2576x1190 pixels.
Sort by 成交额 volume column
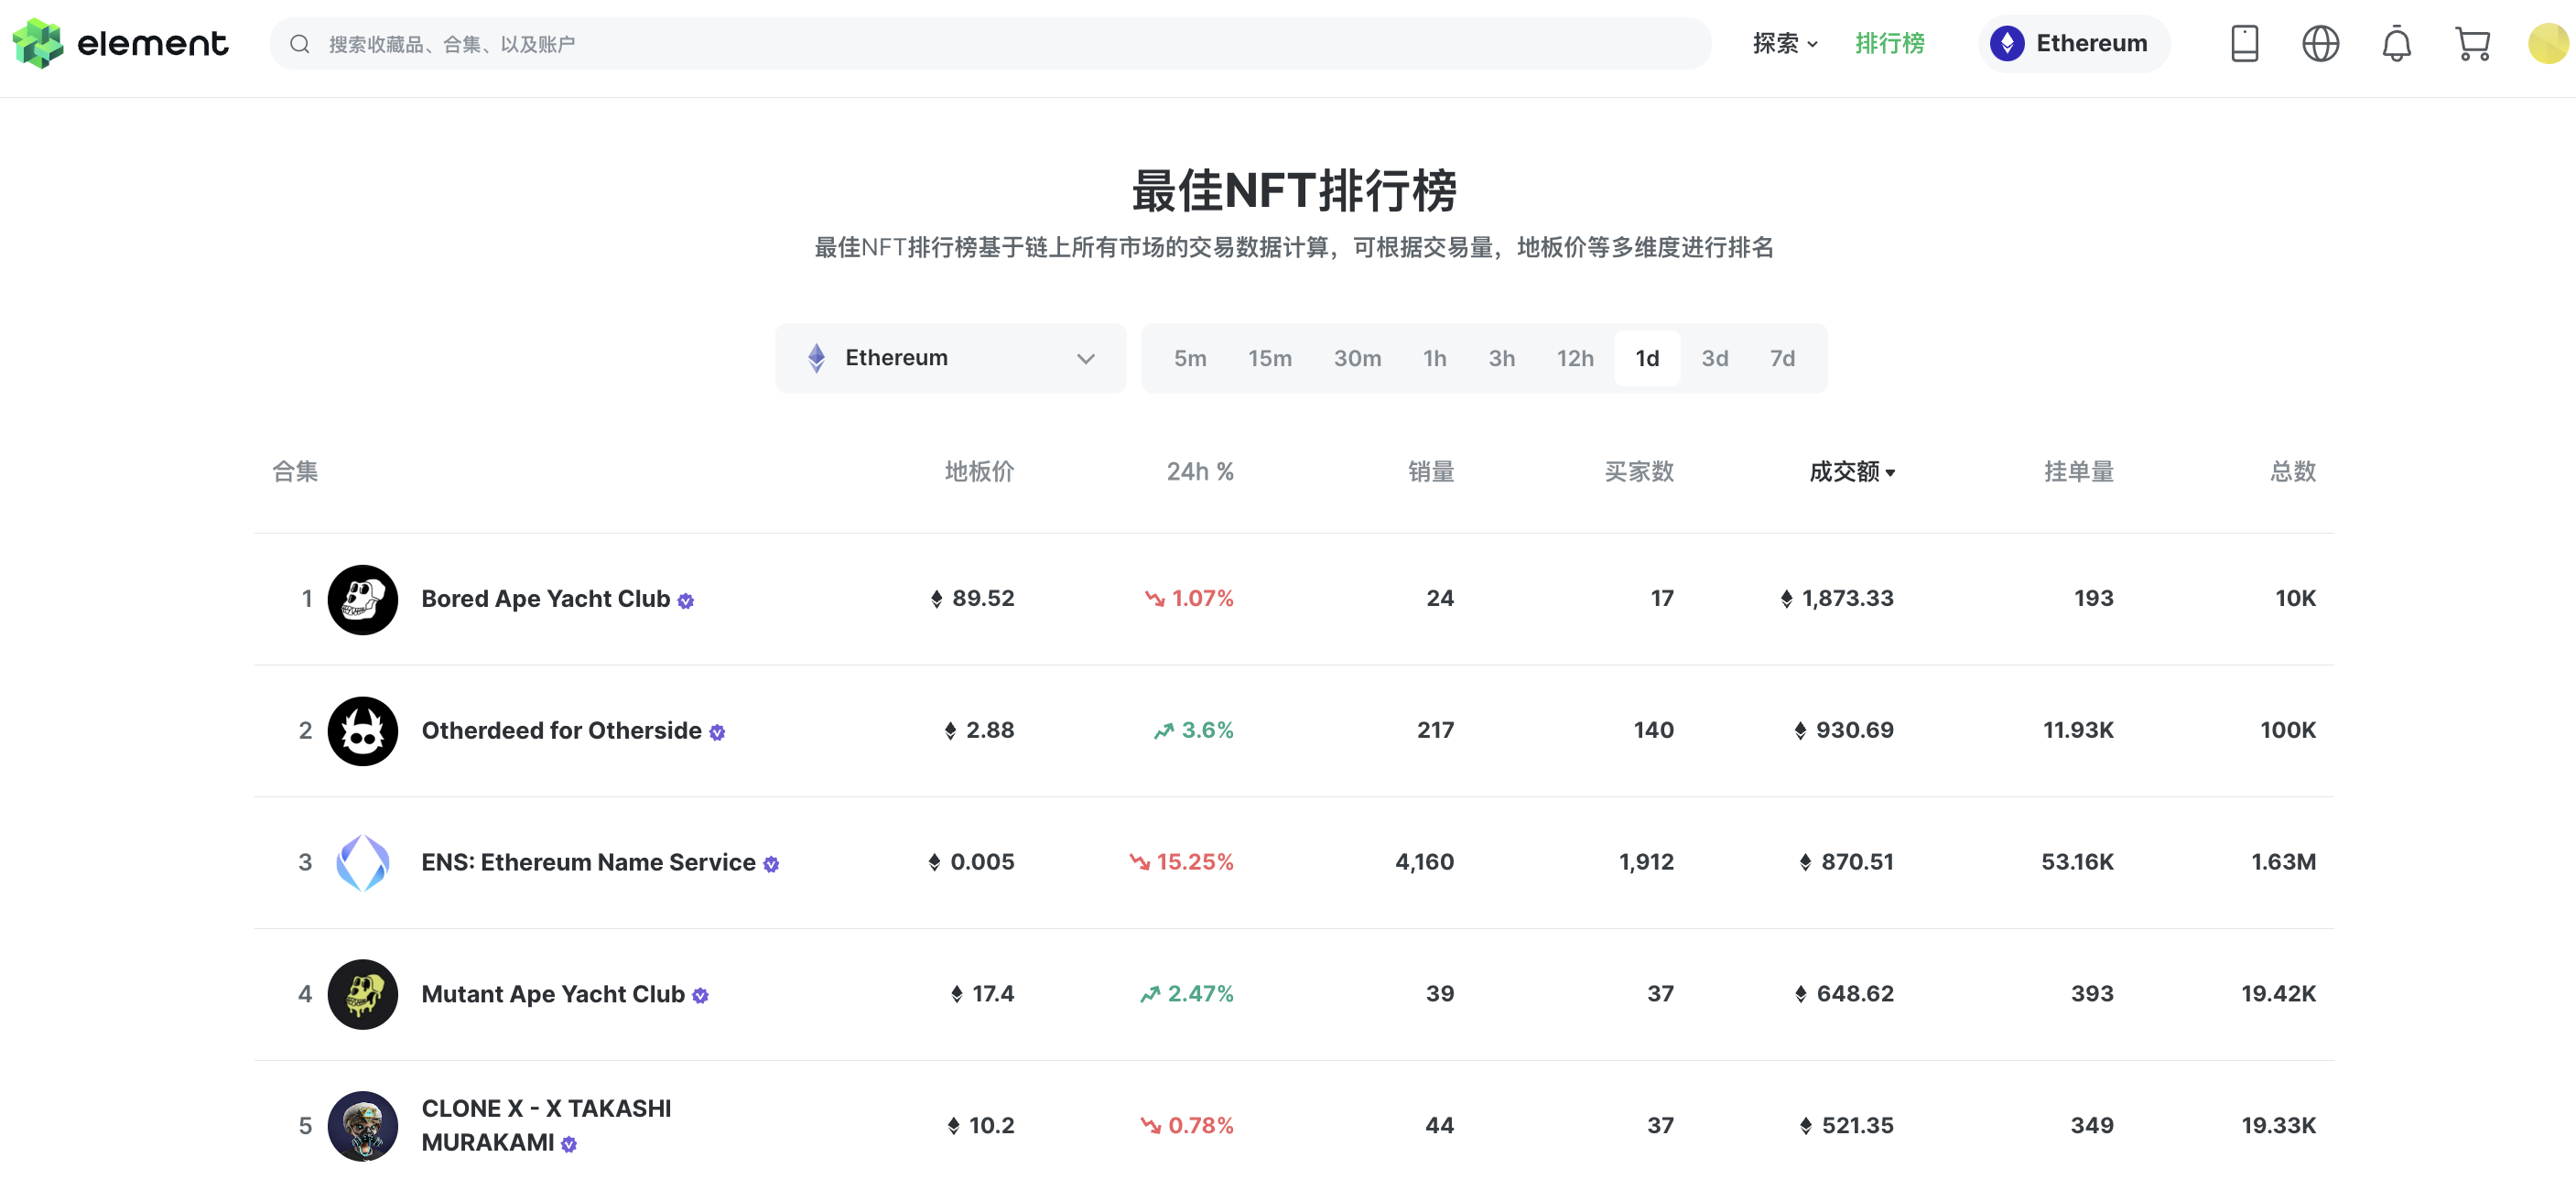point(1852,471)
